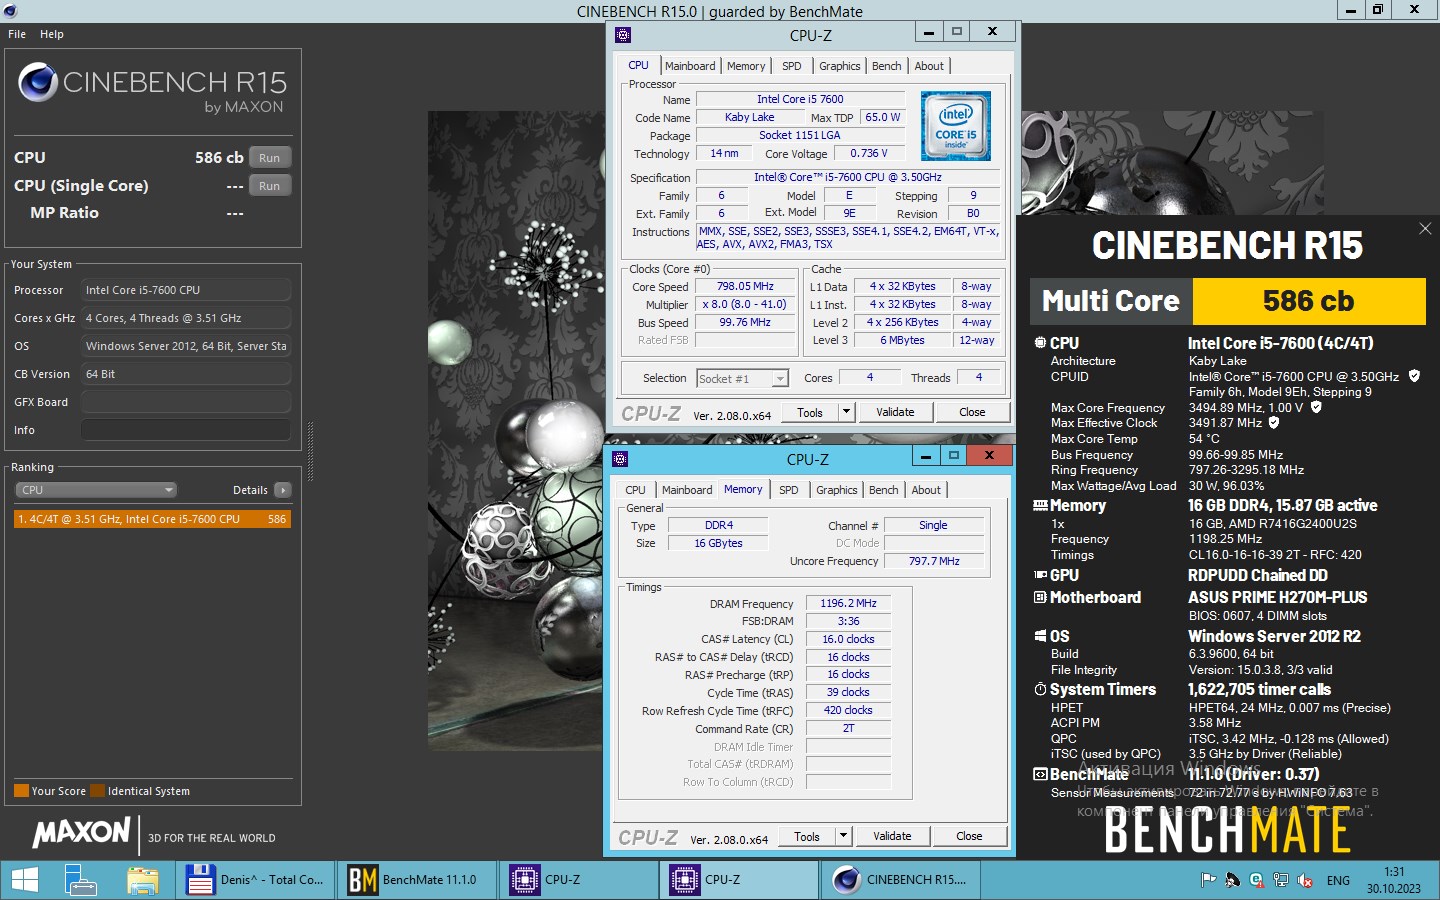Click the Ranking Details arrow button
The width and height of the screenshot is (1440, 900).
(x=283, y=490)
